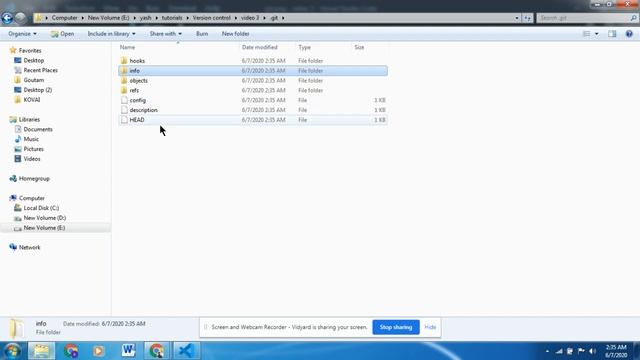Open the Videos library
Viewport: 640px width, 360px height.
pyautogui.click(x=32, y=159)
